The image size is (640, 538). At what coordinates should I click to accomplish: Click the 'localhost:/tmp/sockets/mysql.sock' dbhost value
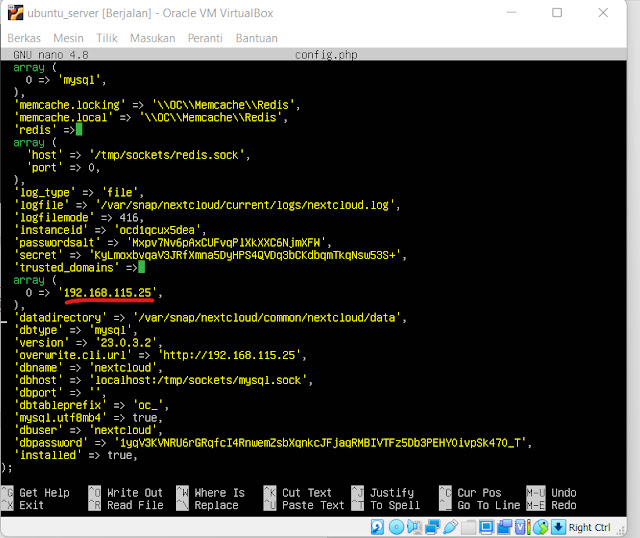[198, 380]
